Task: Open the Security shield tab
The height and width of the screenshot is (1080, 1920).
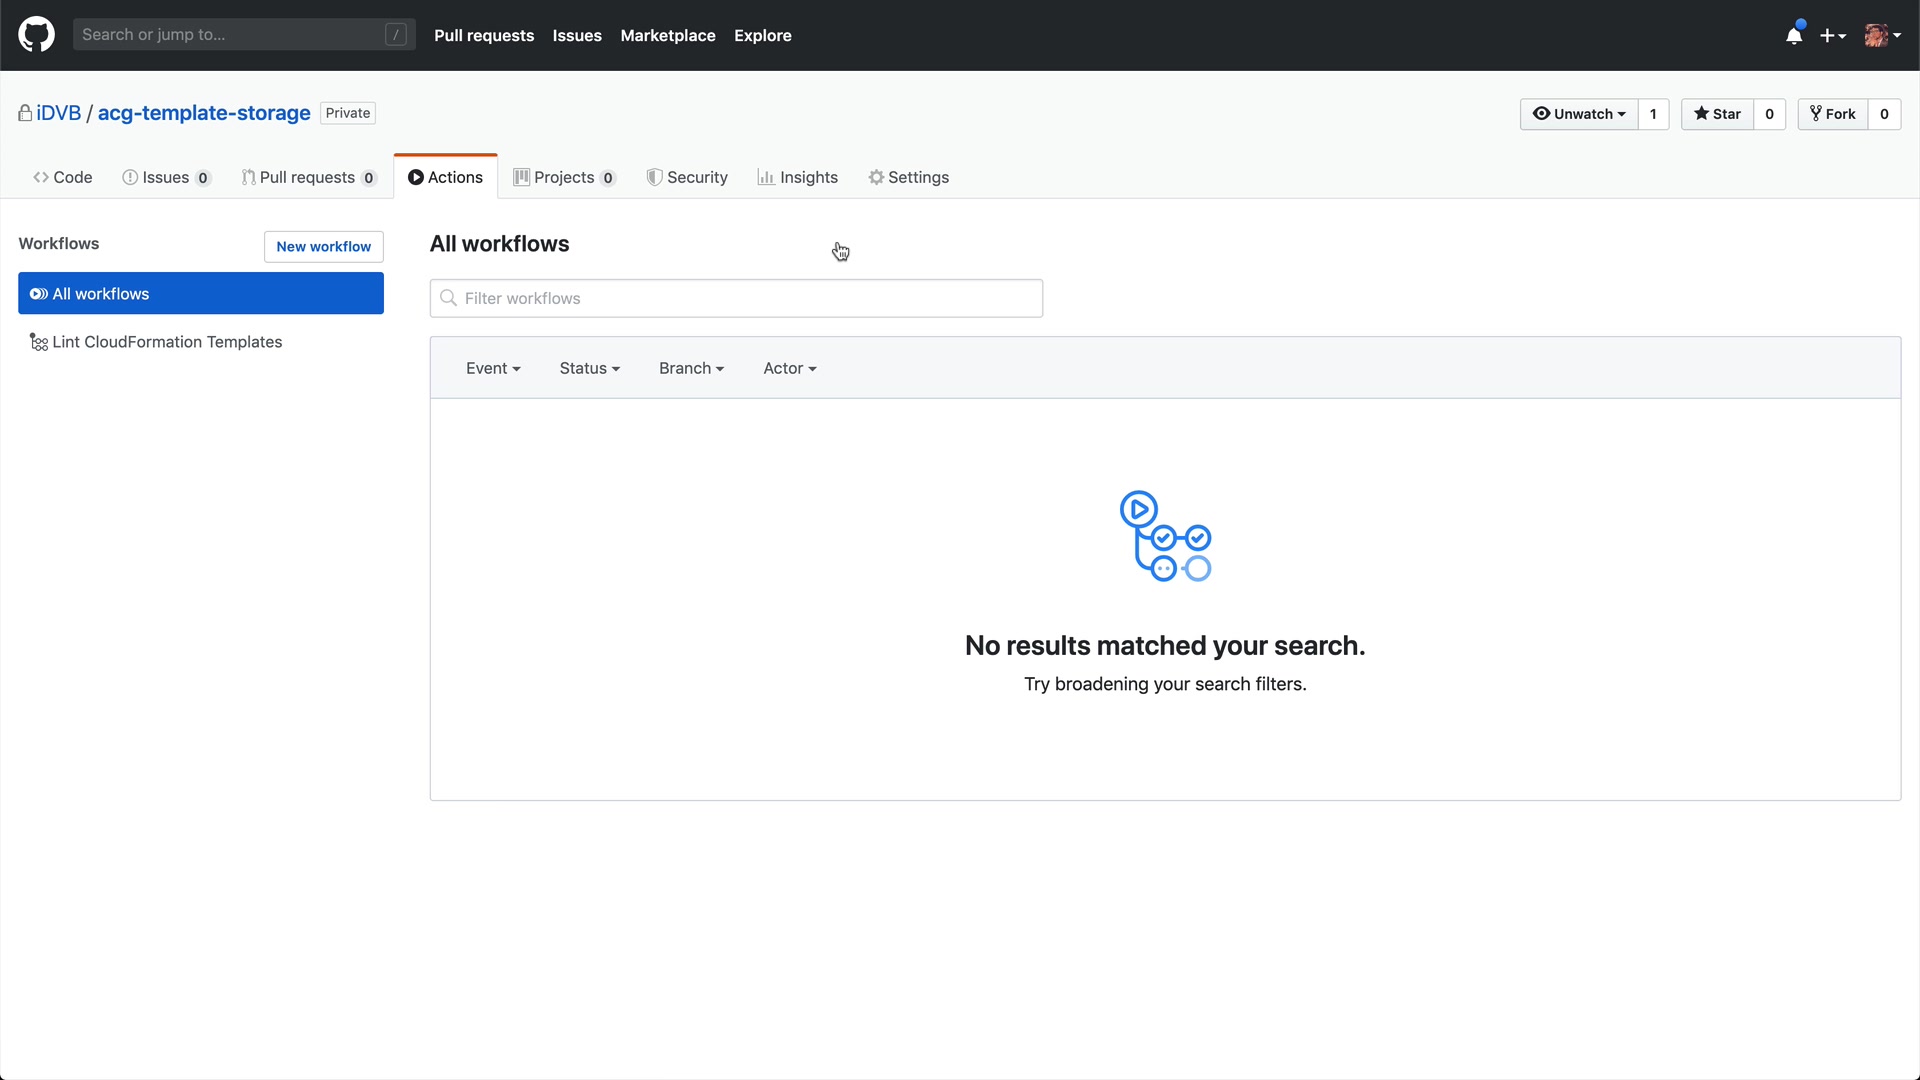Action: [687, 177]
